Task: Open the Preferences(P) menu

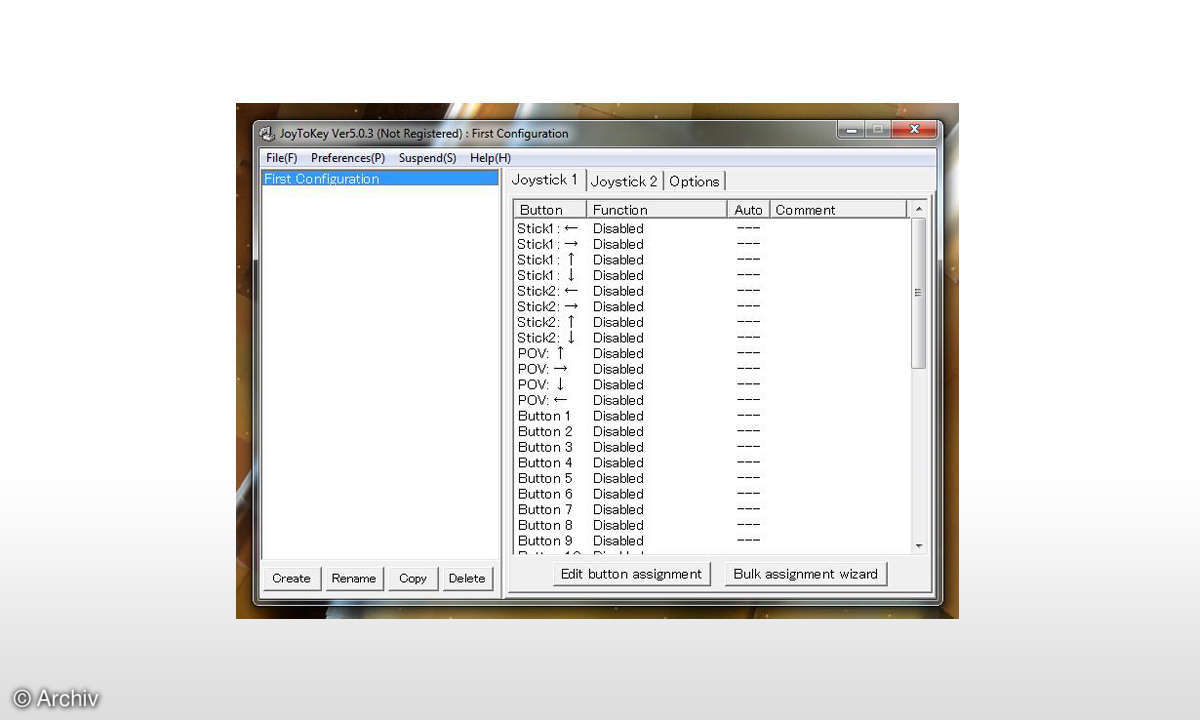Action: point(348,158)
